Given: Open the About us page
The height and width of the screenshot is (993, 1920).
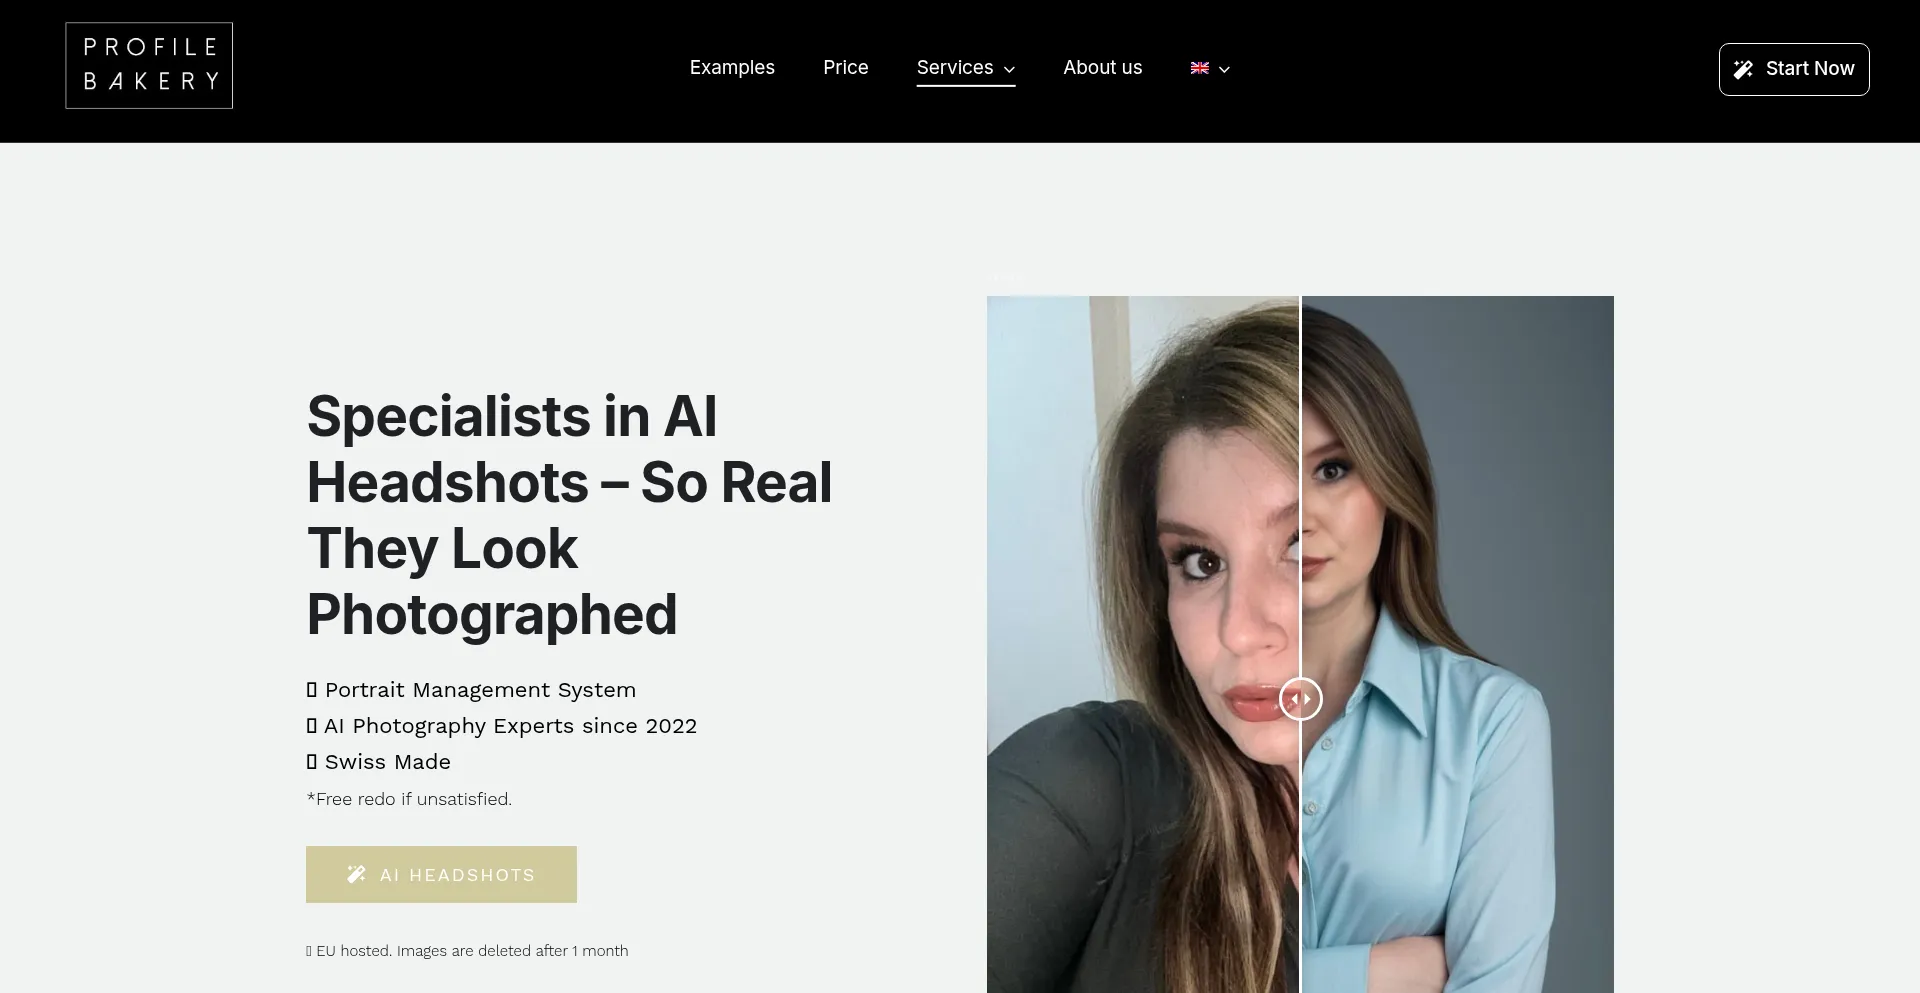Looking at the screenshot, I should point(1102,67).
